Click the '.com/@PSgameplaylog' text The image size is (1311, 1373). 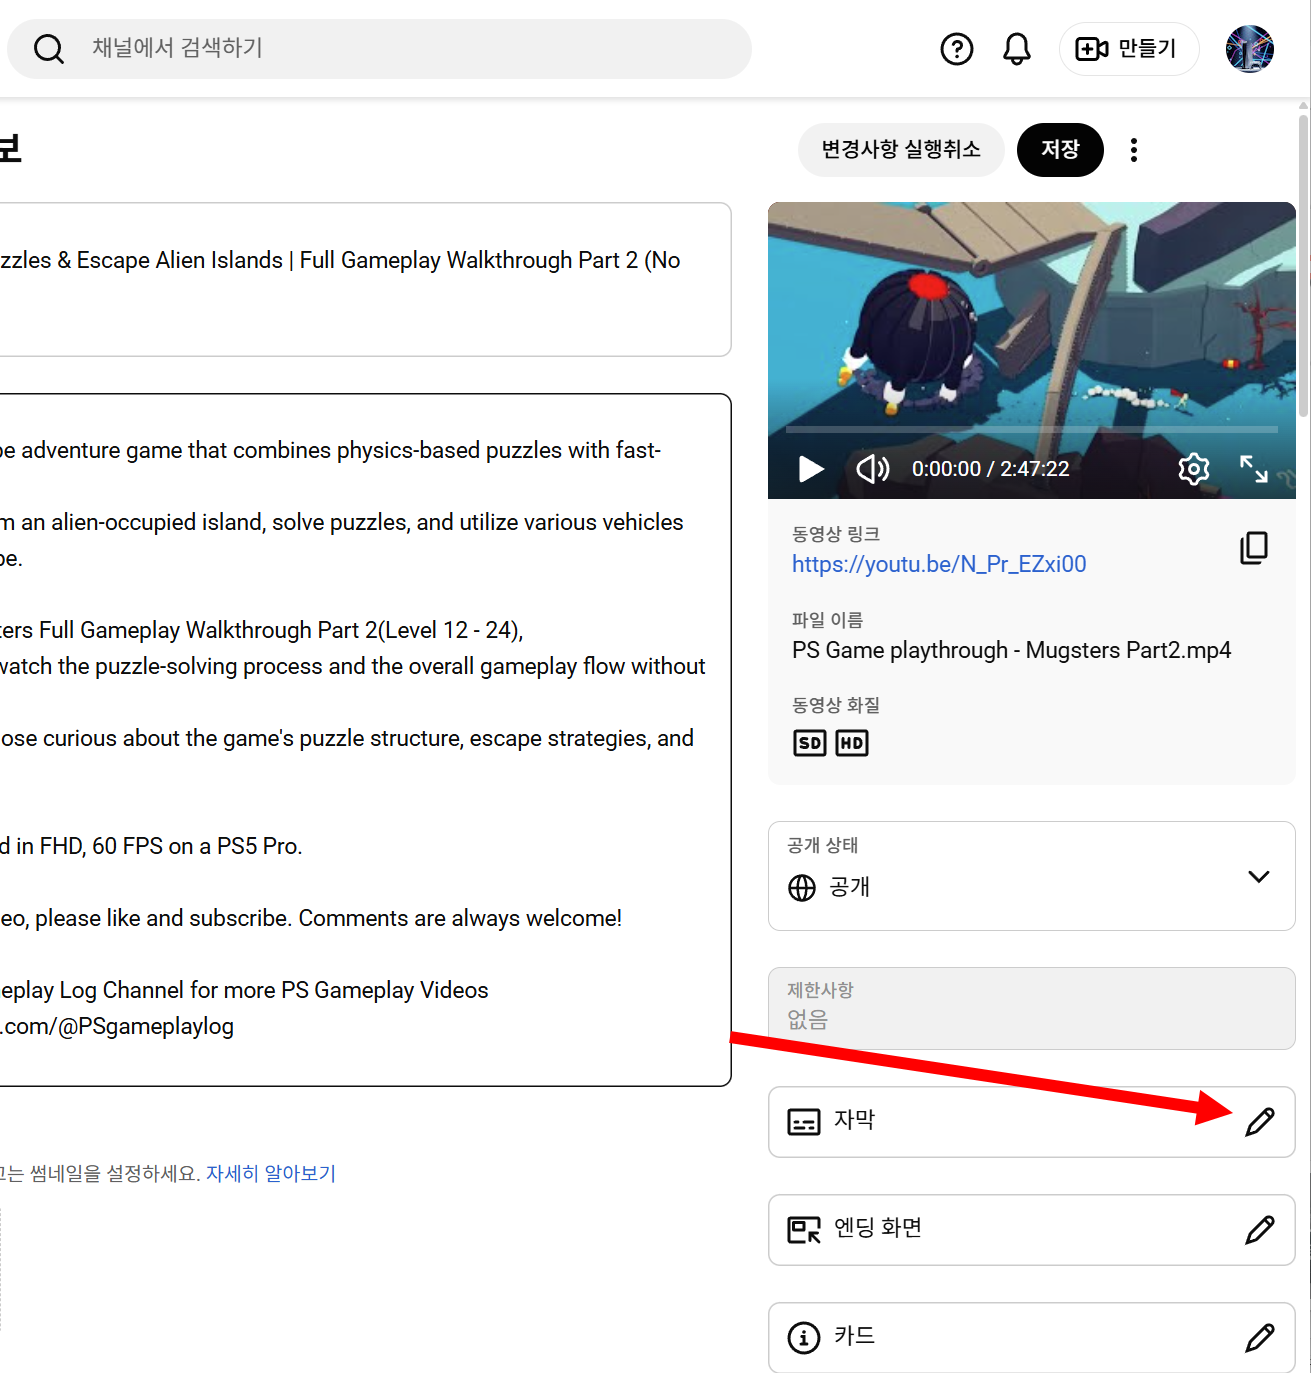click(117, 1026)
